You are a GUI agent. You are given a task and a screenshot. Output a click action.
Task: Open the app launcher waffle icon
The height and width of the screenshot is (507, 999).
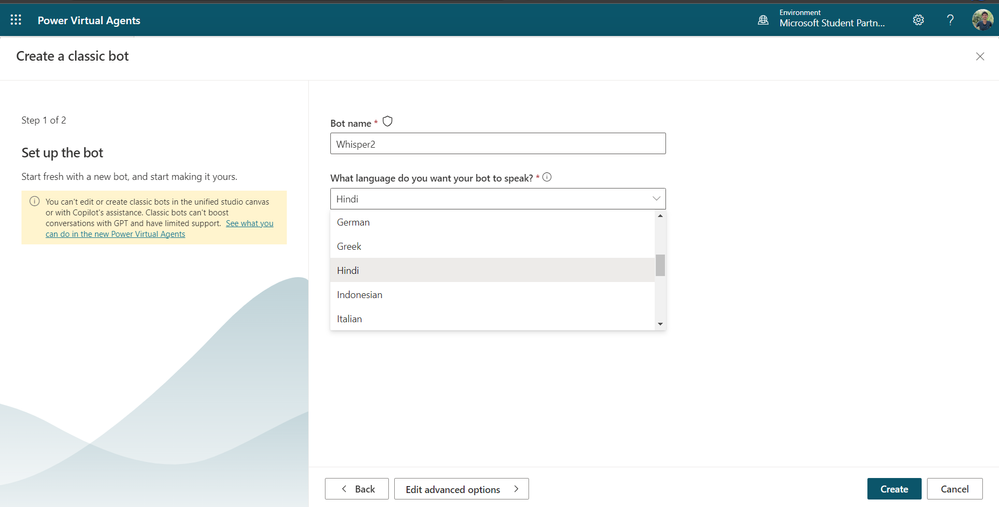[16, 20]
